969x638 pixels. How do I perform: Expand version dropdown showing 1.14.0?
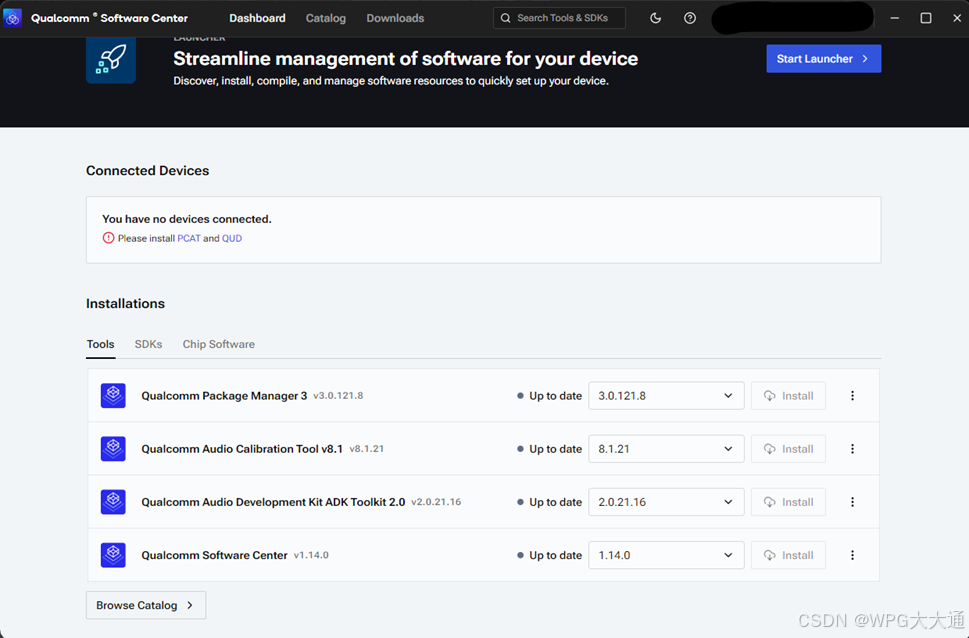coord(666,555)
